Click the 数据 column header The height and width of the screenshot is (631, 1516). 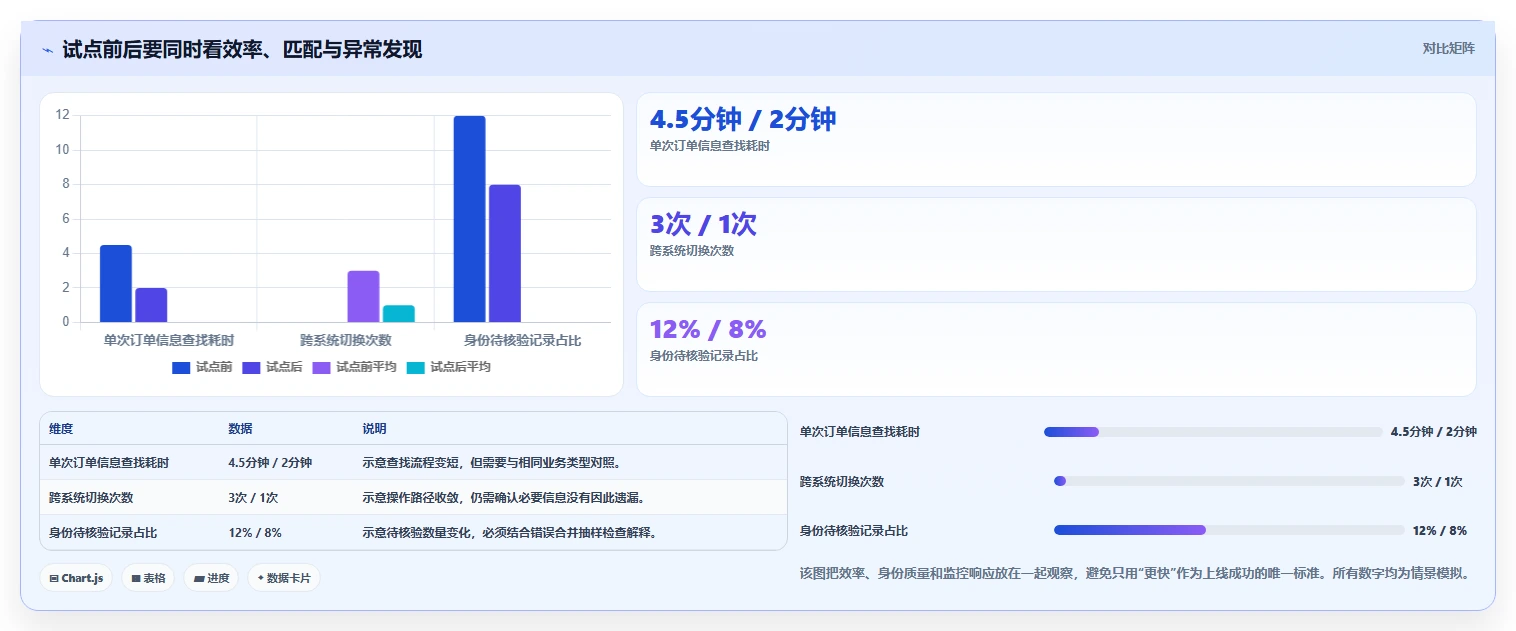(240, 428)
